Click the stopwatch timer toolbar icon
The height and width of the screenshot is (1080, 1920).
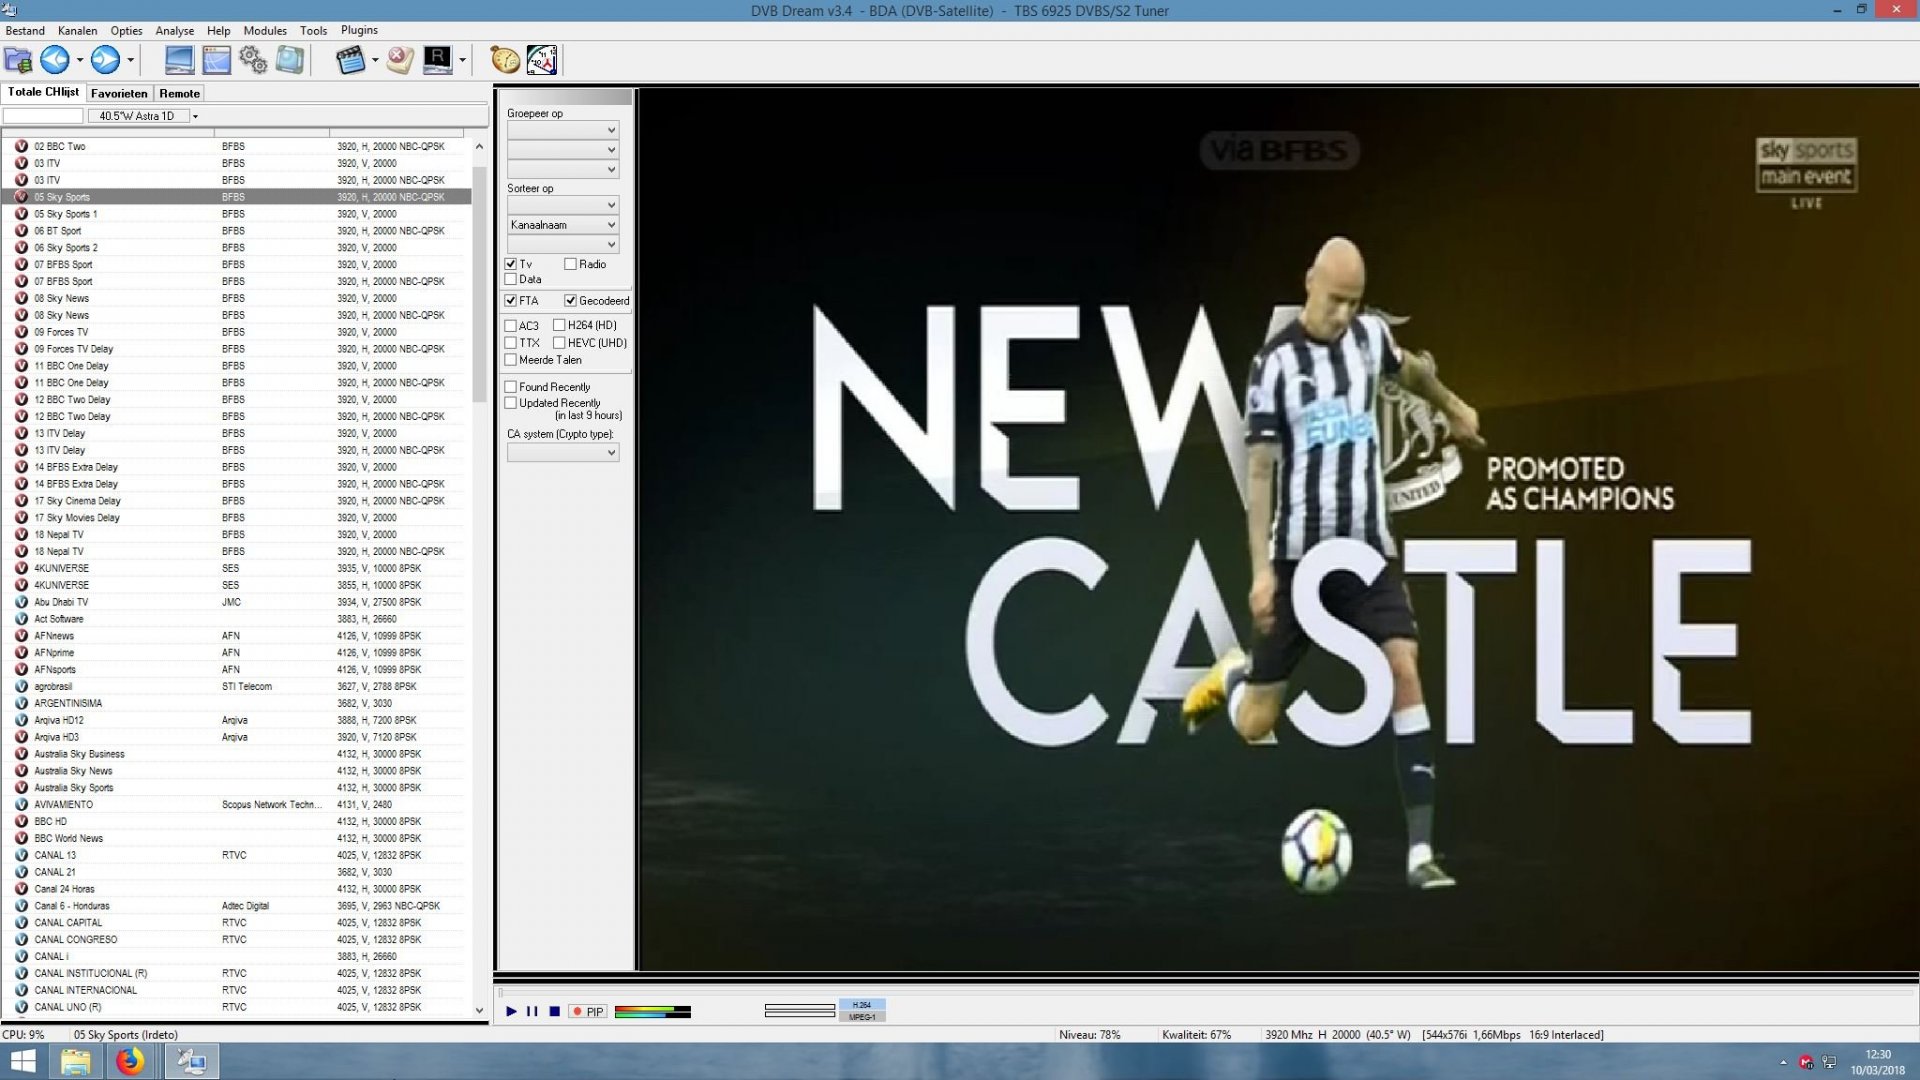click(x=505, y=60)
